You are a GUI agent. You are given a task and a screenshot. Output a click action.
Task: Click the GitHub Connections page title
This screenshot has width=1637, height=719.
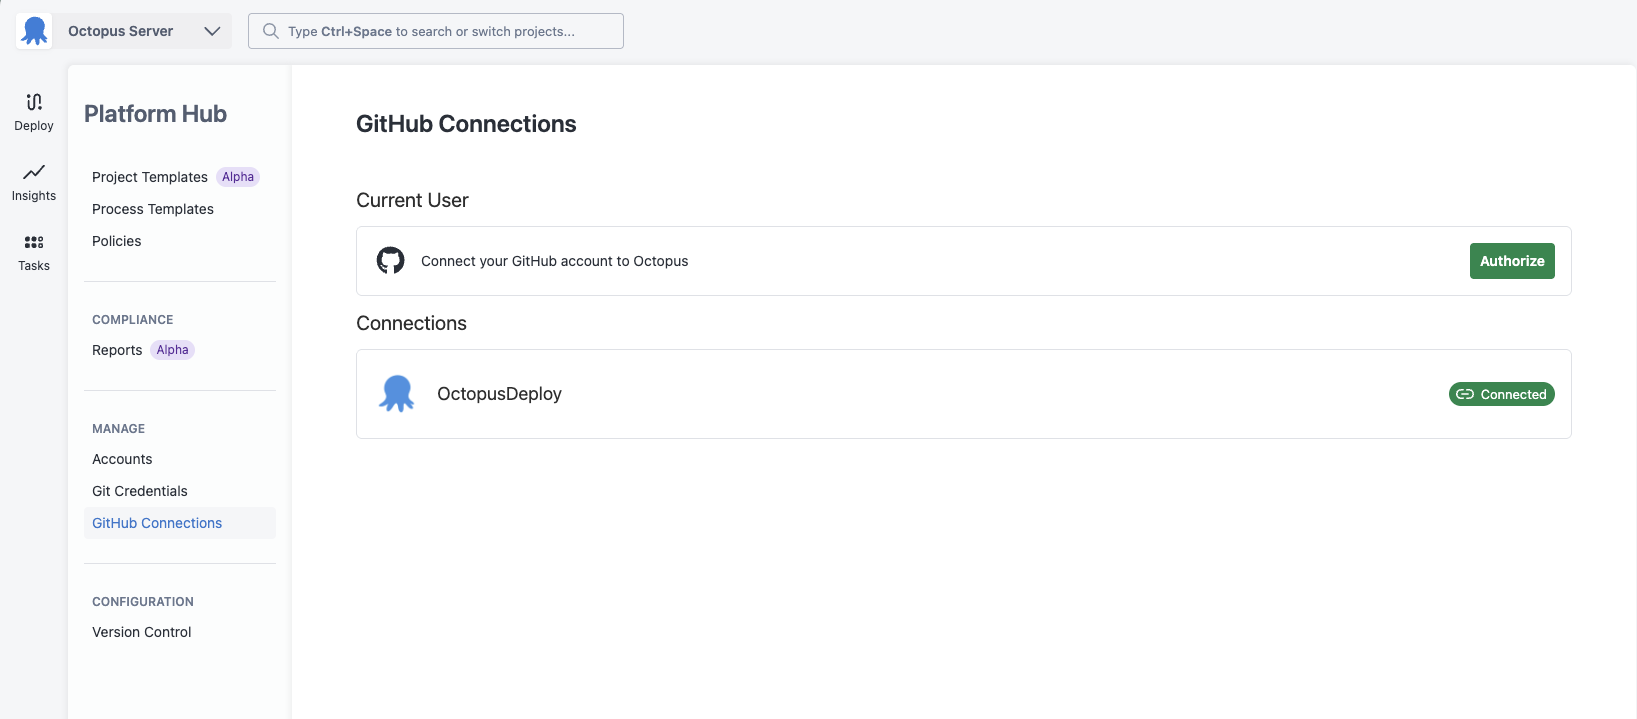tap(466, 124)
